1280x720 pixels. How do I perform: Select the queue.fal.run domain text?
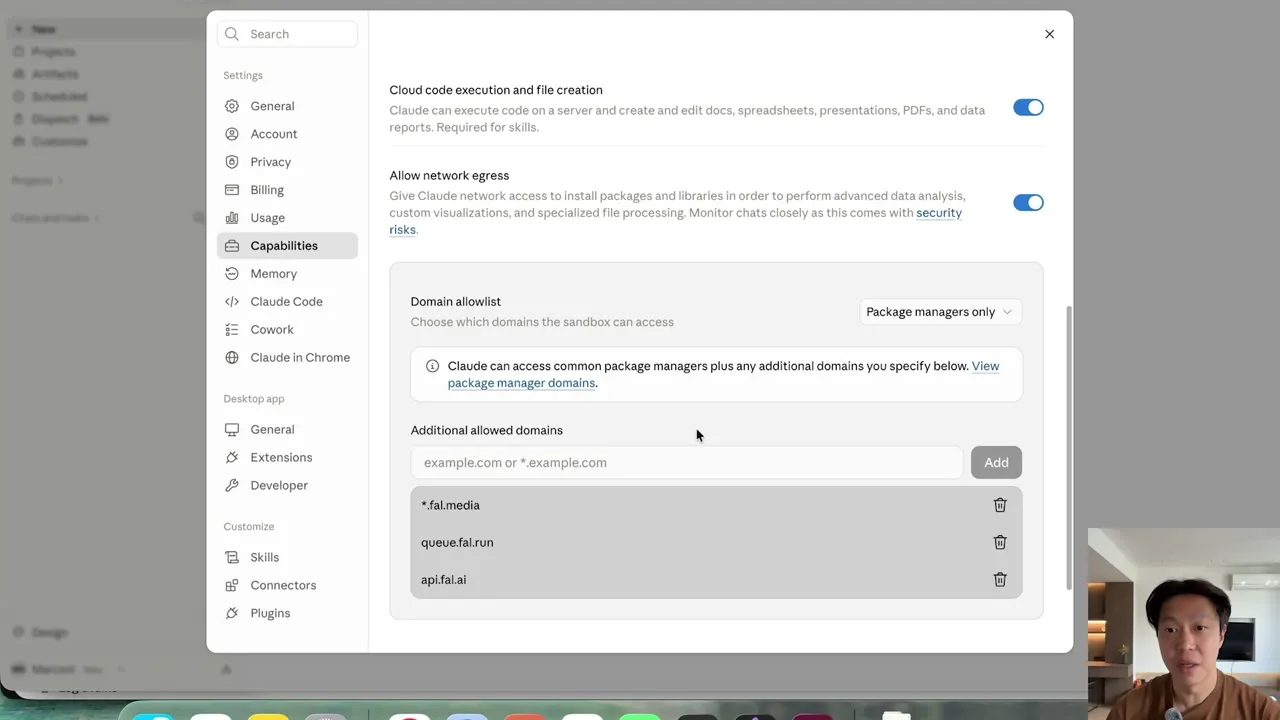tap(457, 542)
